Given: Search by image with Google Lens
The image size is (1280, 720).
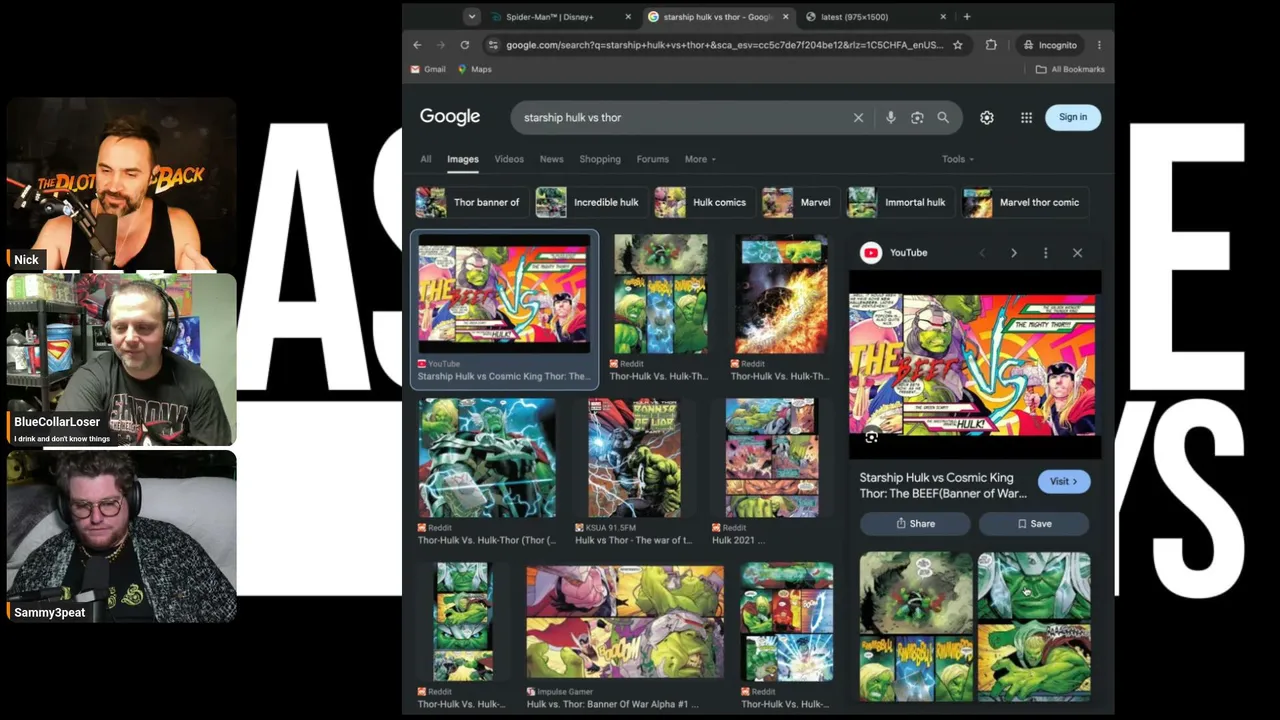Looking at the screenshot, I should [917, 117].
